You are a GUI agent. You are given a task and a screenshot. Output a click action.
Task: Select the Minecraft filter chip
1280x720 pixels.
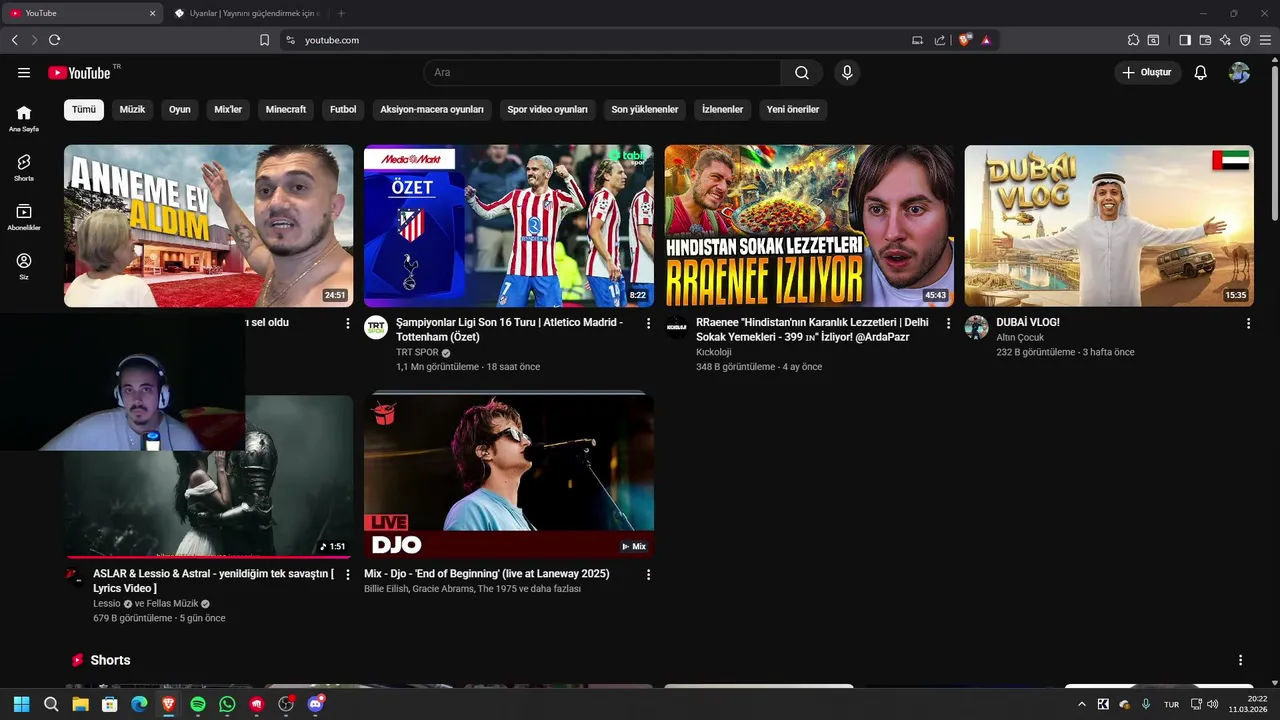[x=286, y=110]
